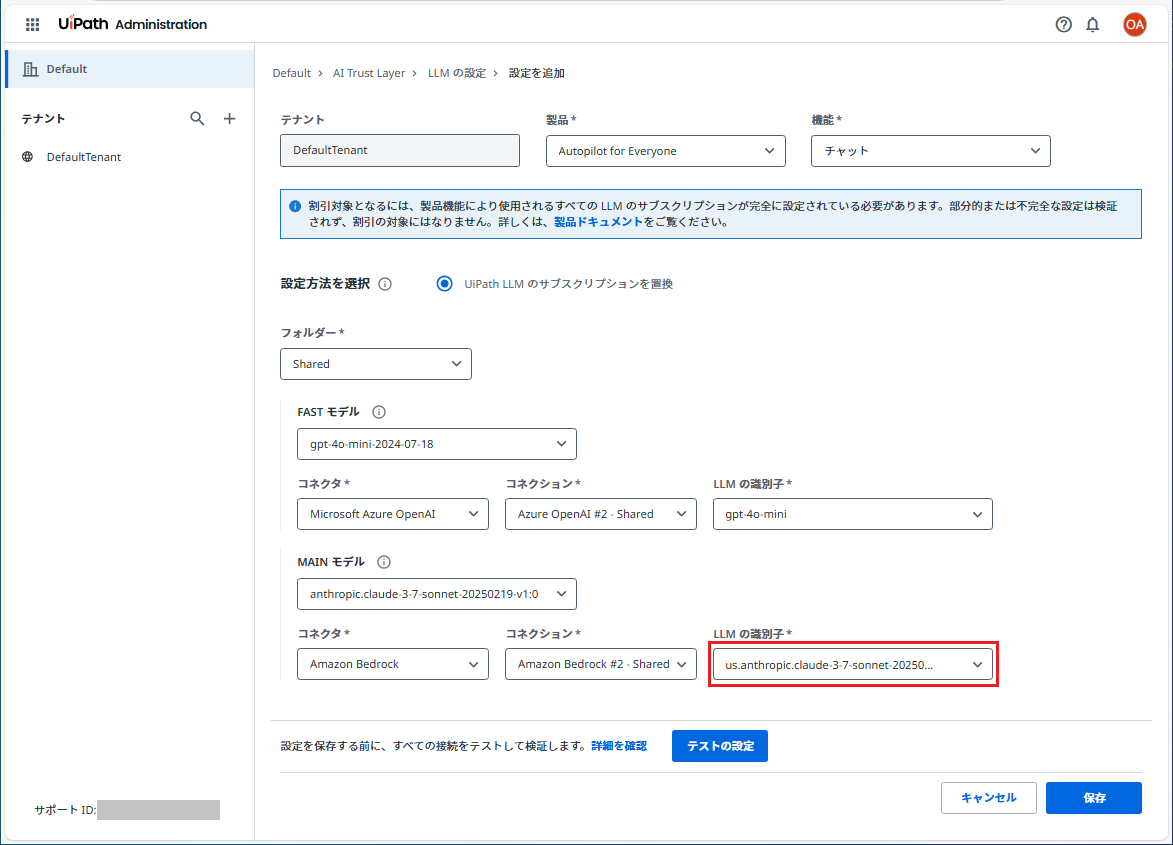Open the Amazon Bedrock connector dropdown

coord(393,664)
